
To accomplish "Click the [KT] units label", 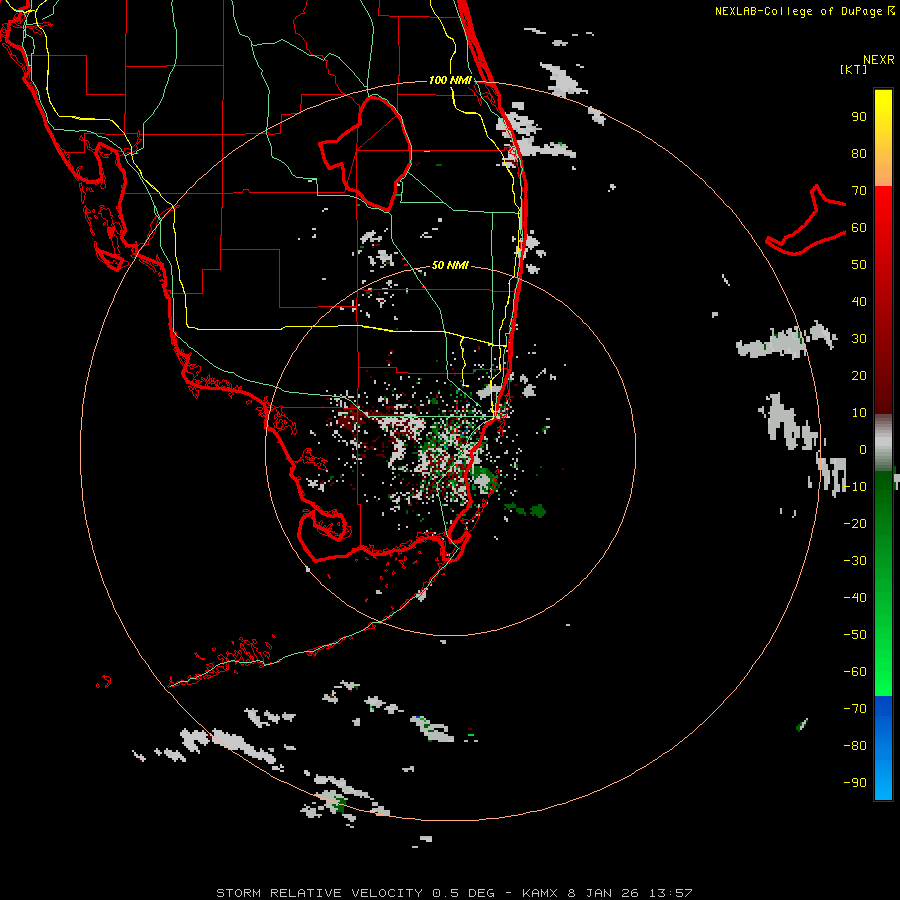I will coord(854,69).
